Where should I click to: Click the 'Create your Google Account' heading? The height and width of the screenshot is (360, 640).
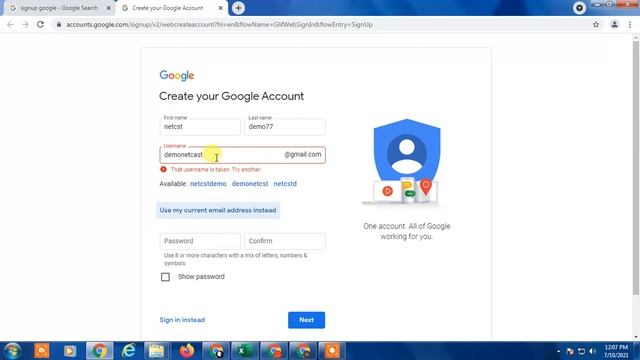[231, 96]
